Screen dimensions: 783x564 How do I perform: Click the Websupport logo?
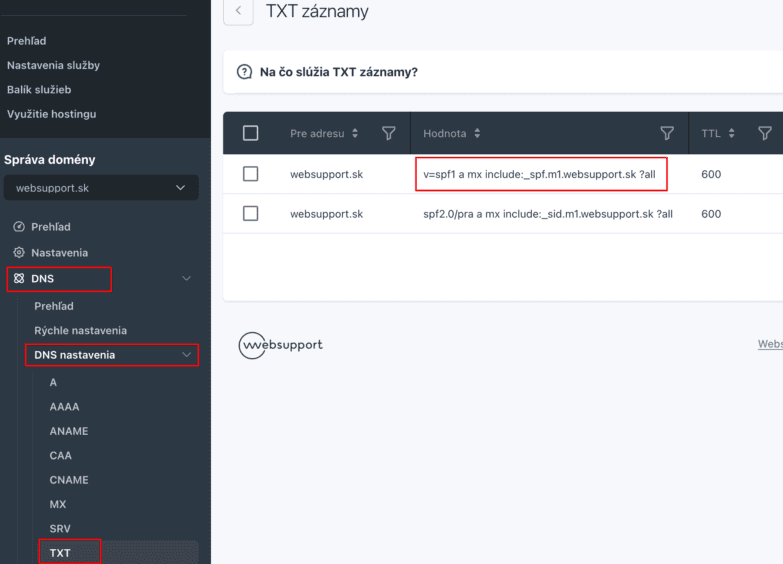281,345
